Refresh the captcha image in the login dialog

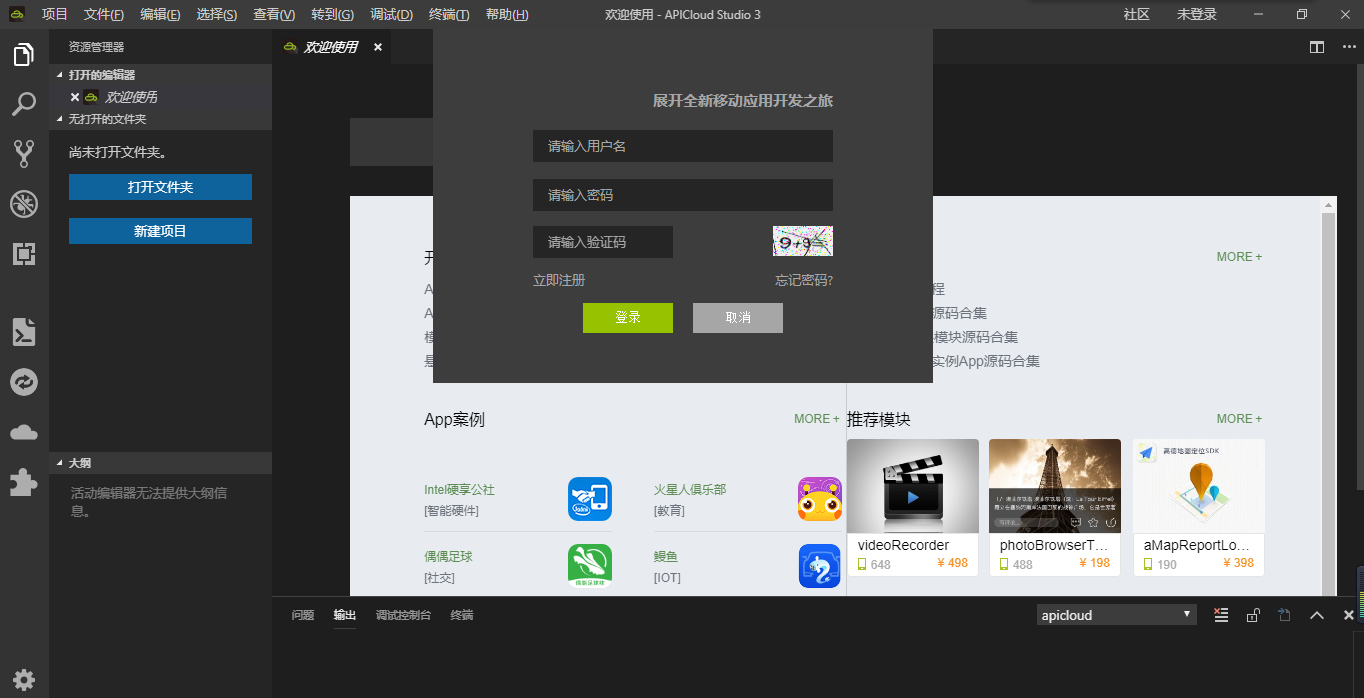click(x=802, y=241)
